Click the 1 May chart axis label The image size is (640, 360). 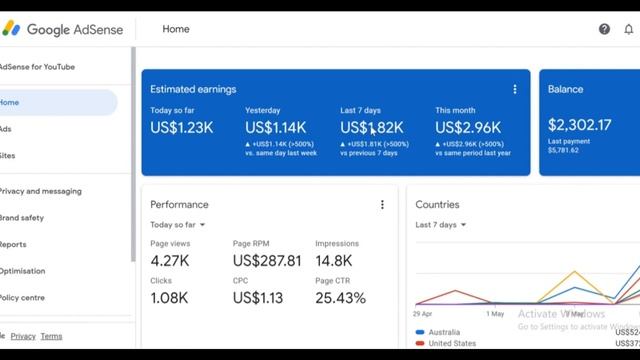(495, 314)
